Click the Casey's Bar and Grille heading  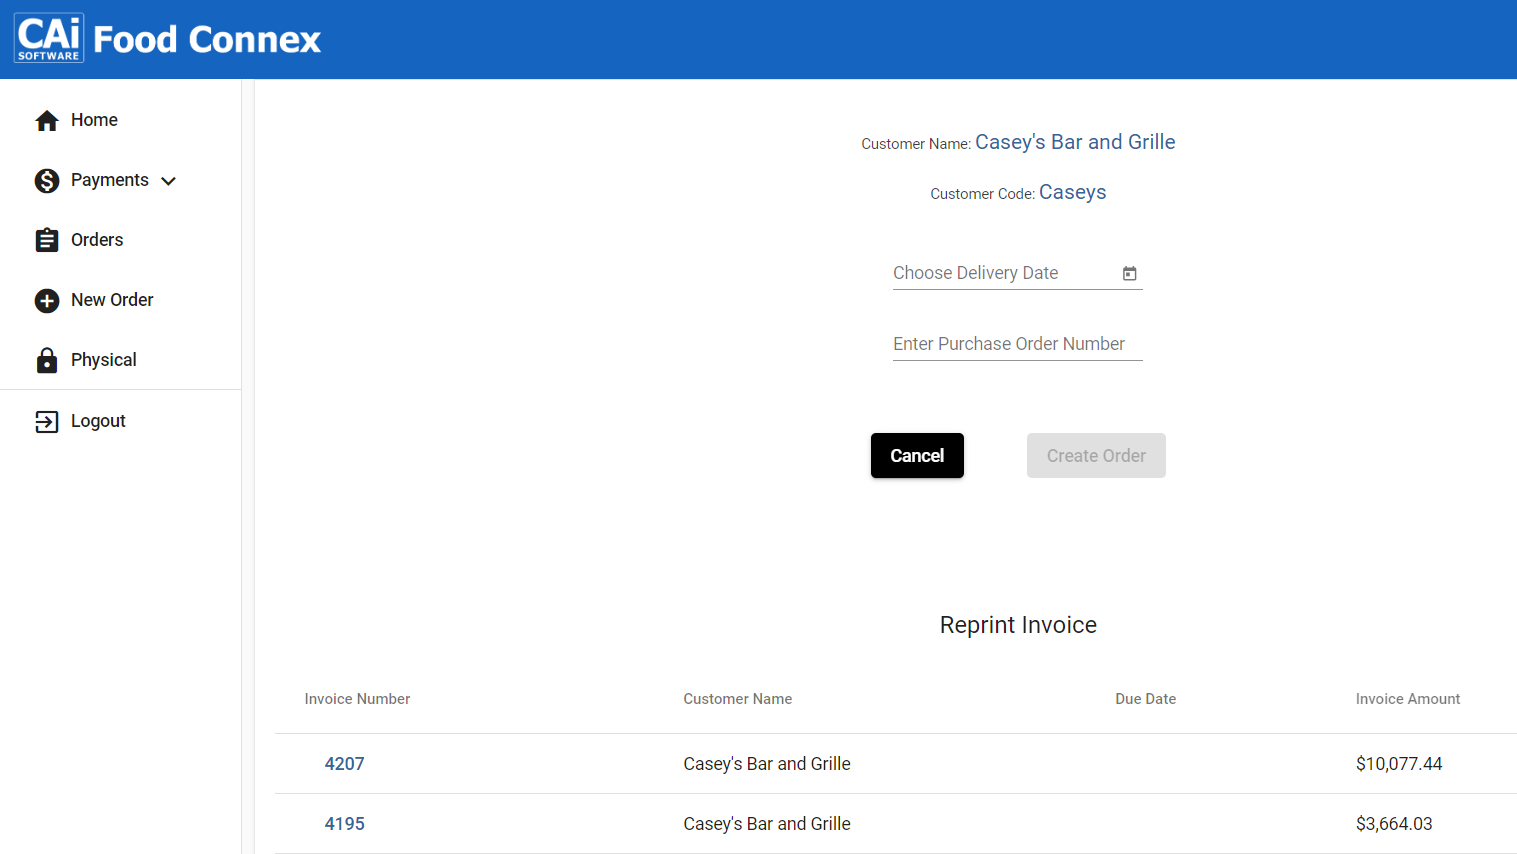click(x=1075, y=142)
